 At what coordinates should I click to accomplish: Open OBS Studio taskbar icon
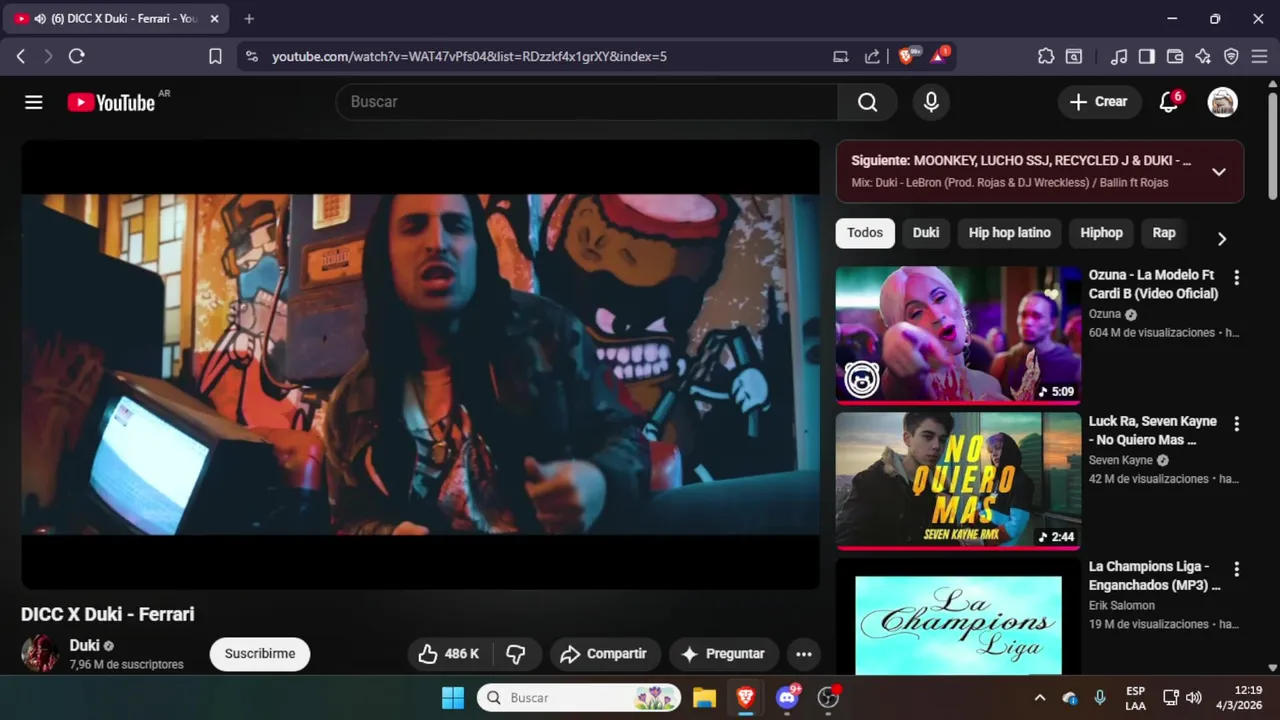(828, 697)
